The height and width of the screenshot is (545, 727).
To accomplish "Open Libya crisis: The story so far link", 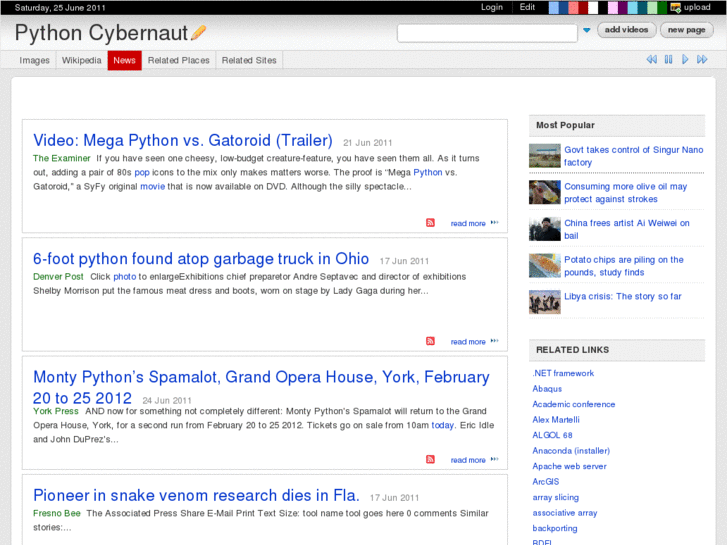I will point(623,296).
